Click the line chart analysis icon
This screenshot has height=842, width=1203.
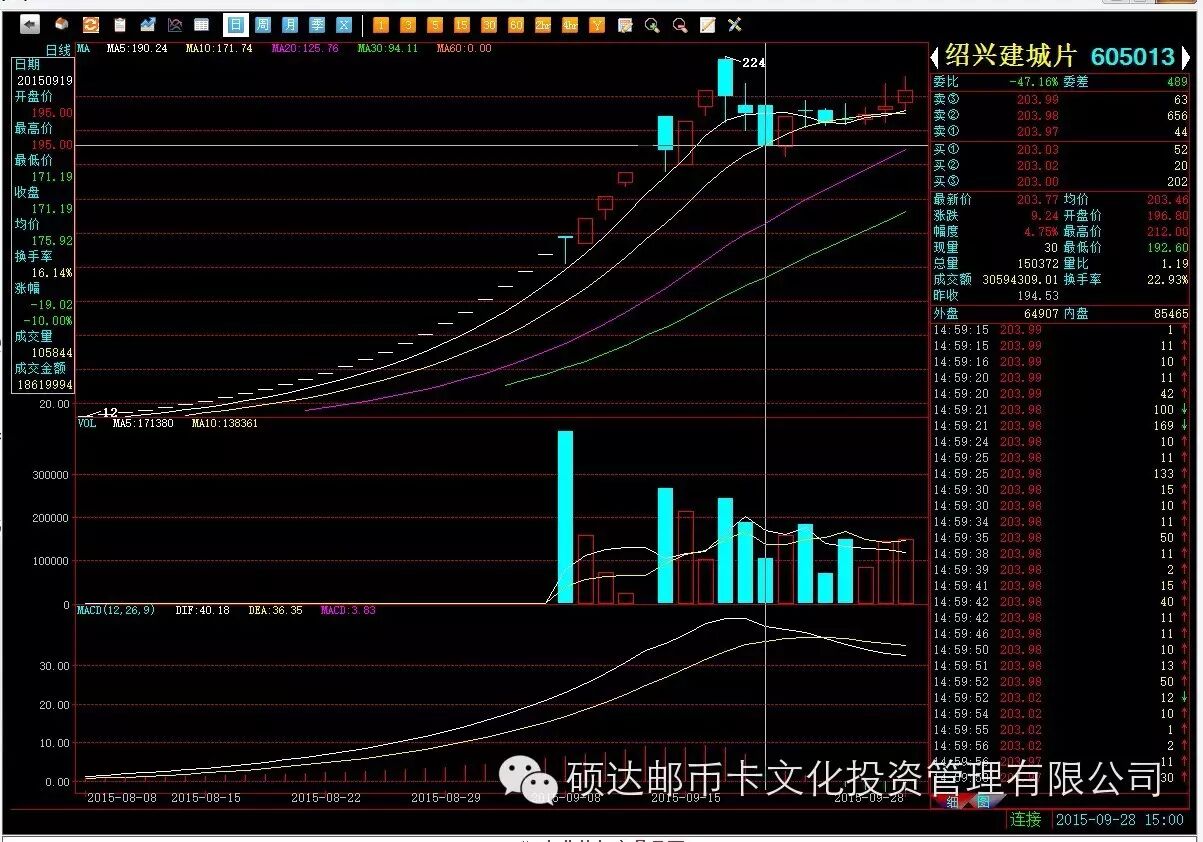click(x=175, y=24)
